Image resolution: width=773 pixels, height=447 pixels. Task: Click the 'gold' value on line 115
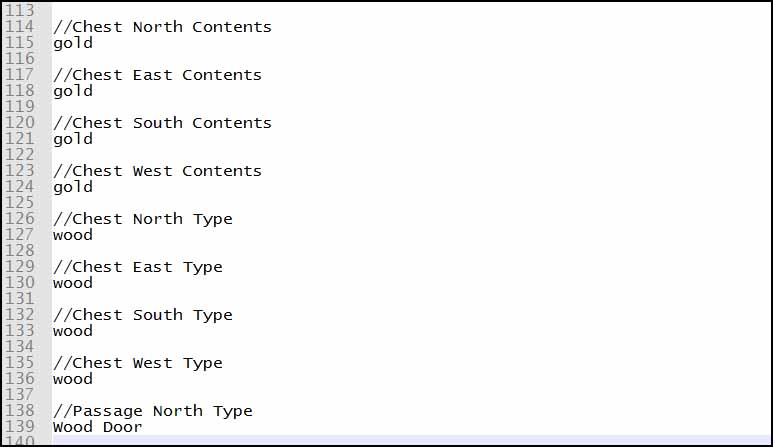pos(73,43)
